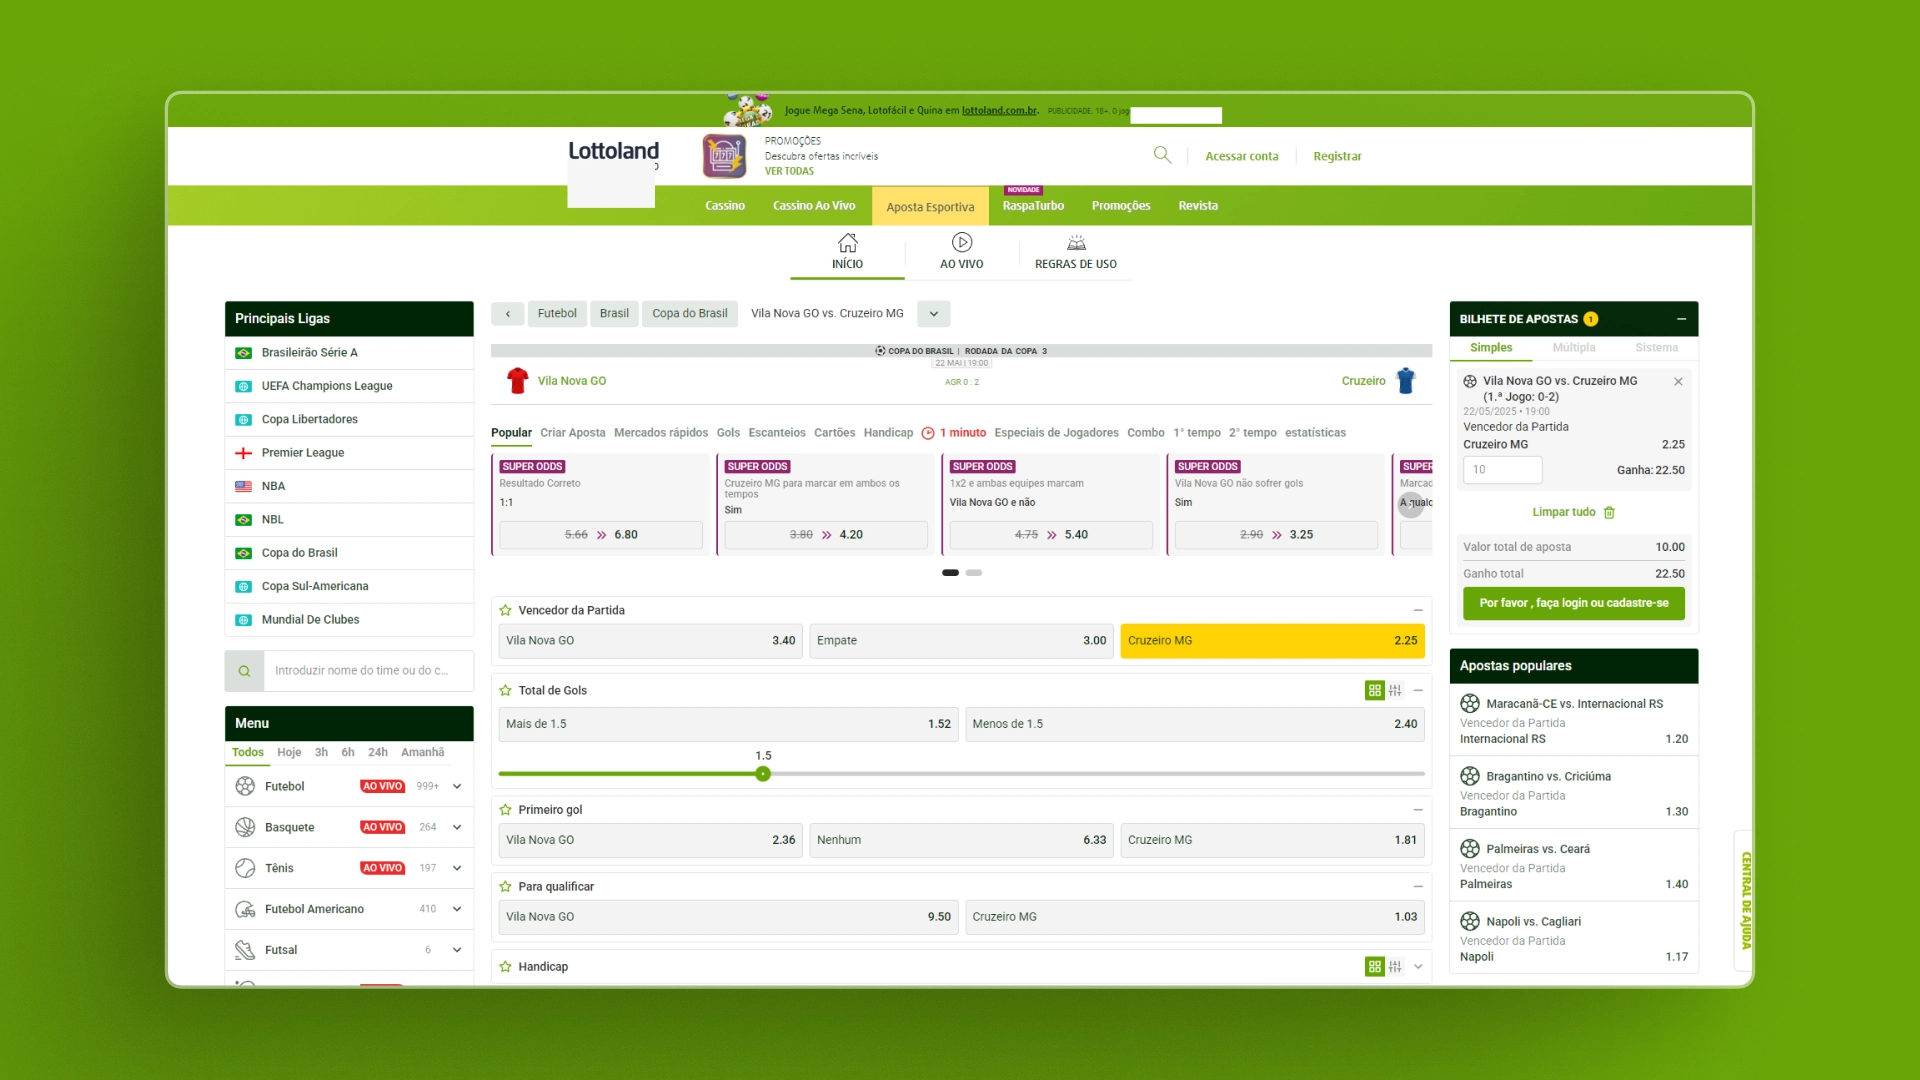This screenshot has height=1080, width=1920.
Task: Select Nenhum first goal at 6.33
Action: coord(961,840)
